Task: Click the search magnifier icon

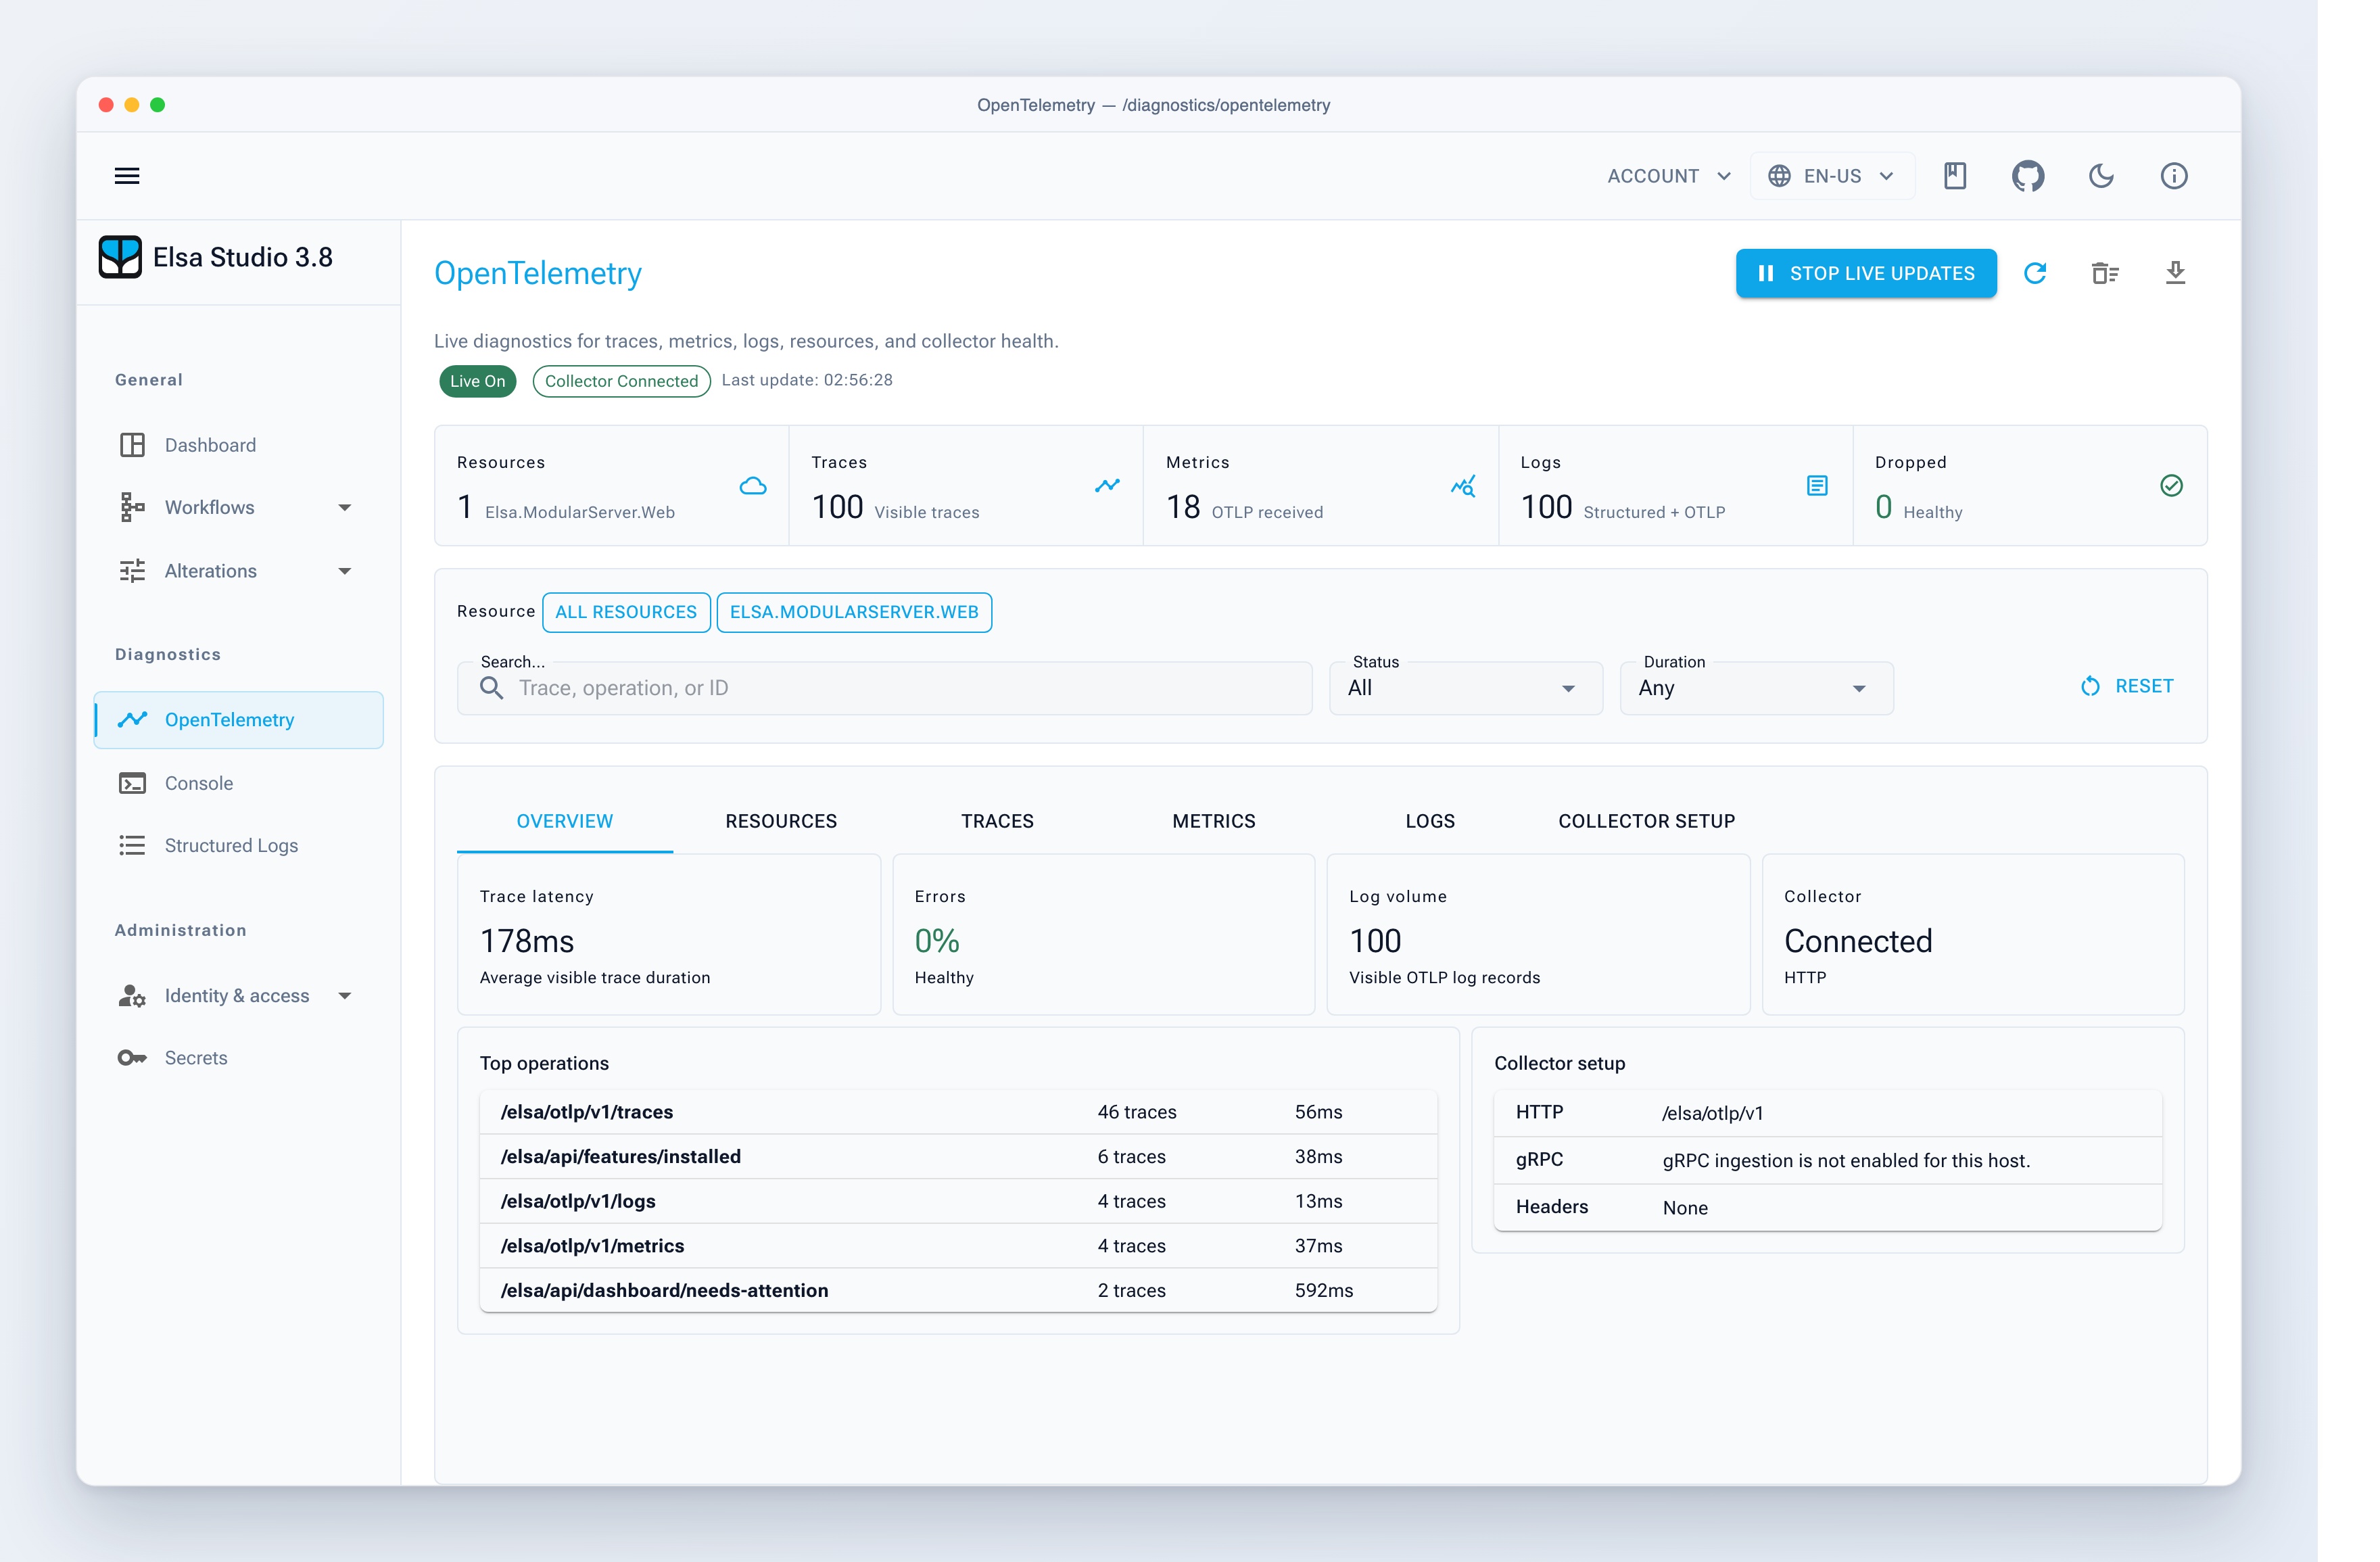Action: coord(491,688)
